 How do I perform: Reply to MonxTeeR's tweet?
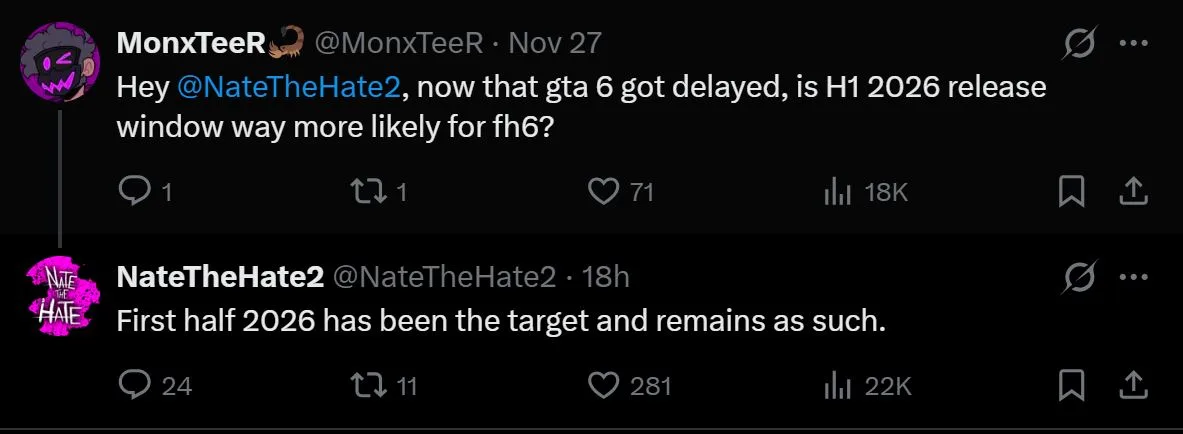(x=133, y=191)
